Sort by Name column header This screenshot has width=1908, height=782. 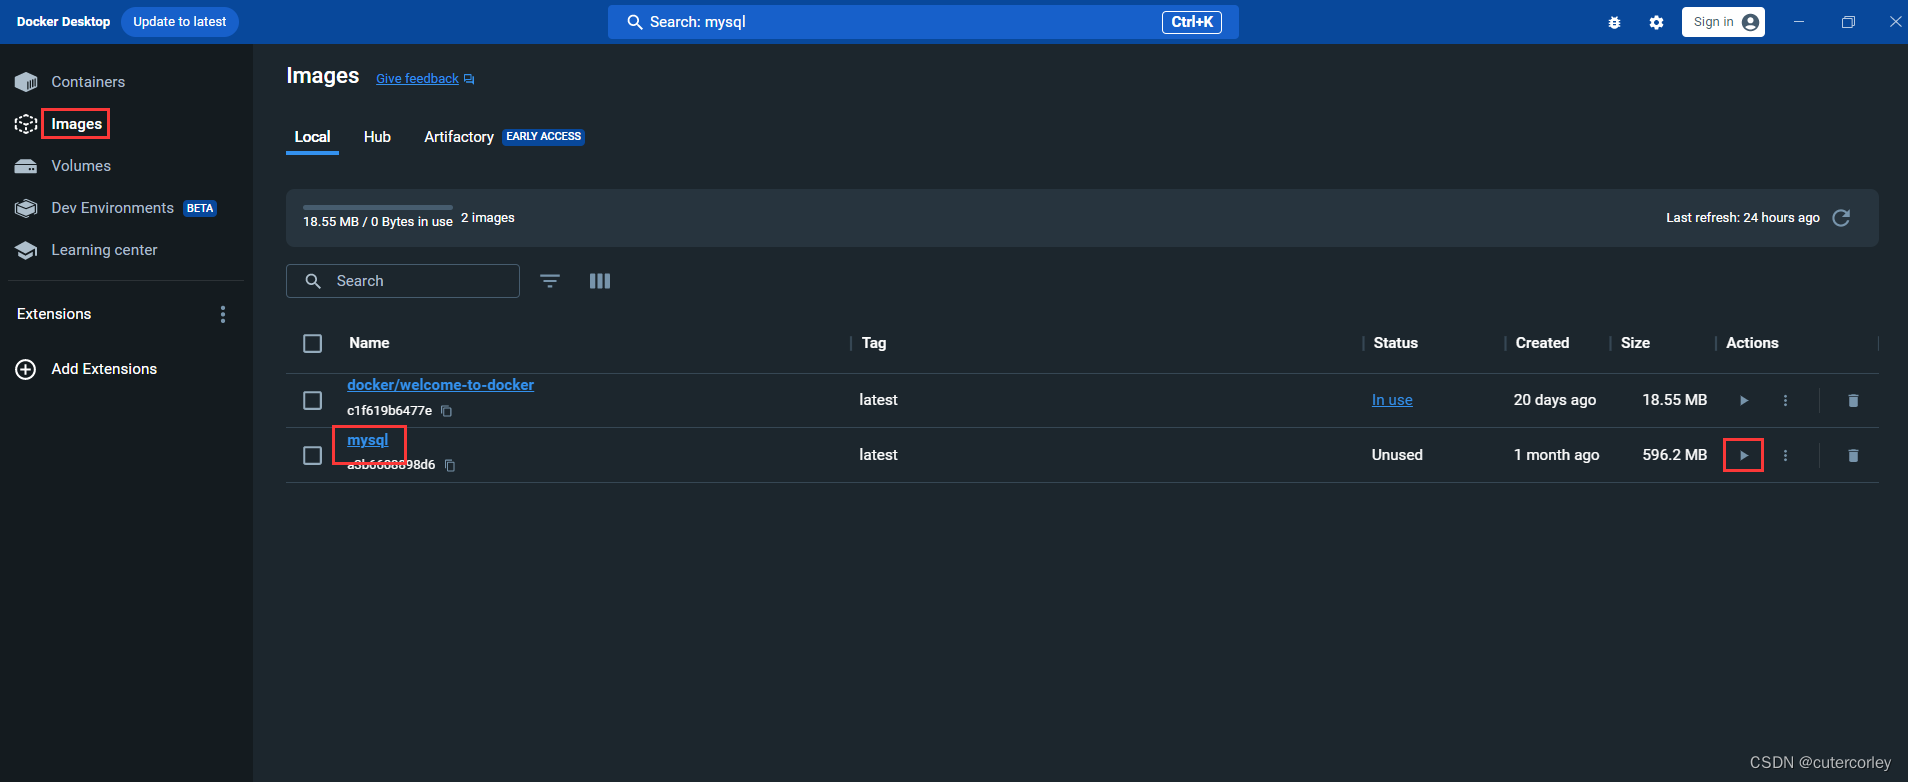tap(369, 343)
